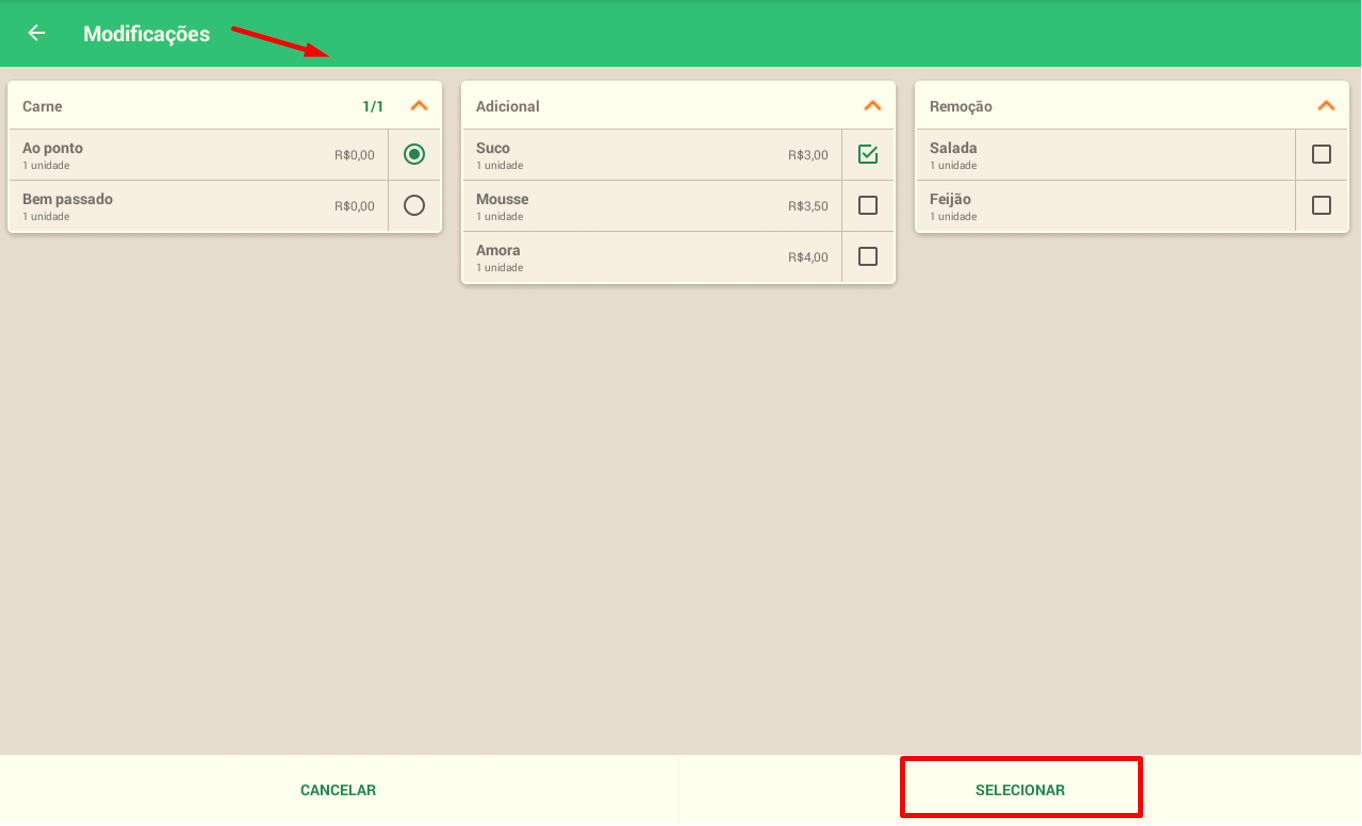1362x826 pixels.
Task: Tick the Amora checkbox
Action: (x=868, y=256)
